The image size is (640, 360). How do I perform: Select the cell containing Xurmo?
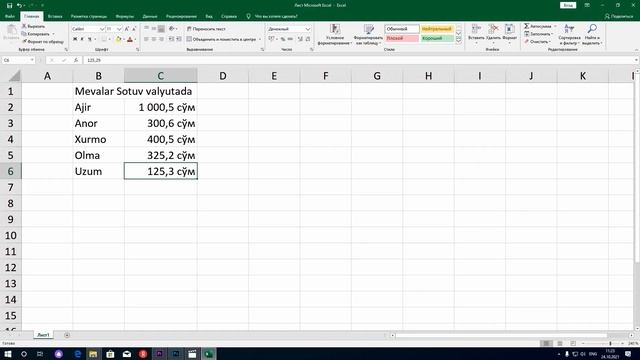click(x=98, y=140)
